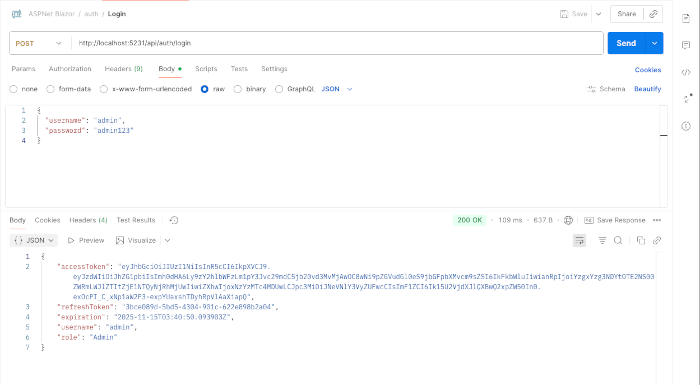
Task: Click ASPNet Blazor in breadcrumb
Action: pyautogui.click(x=52, y=14)
